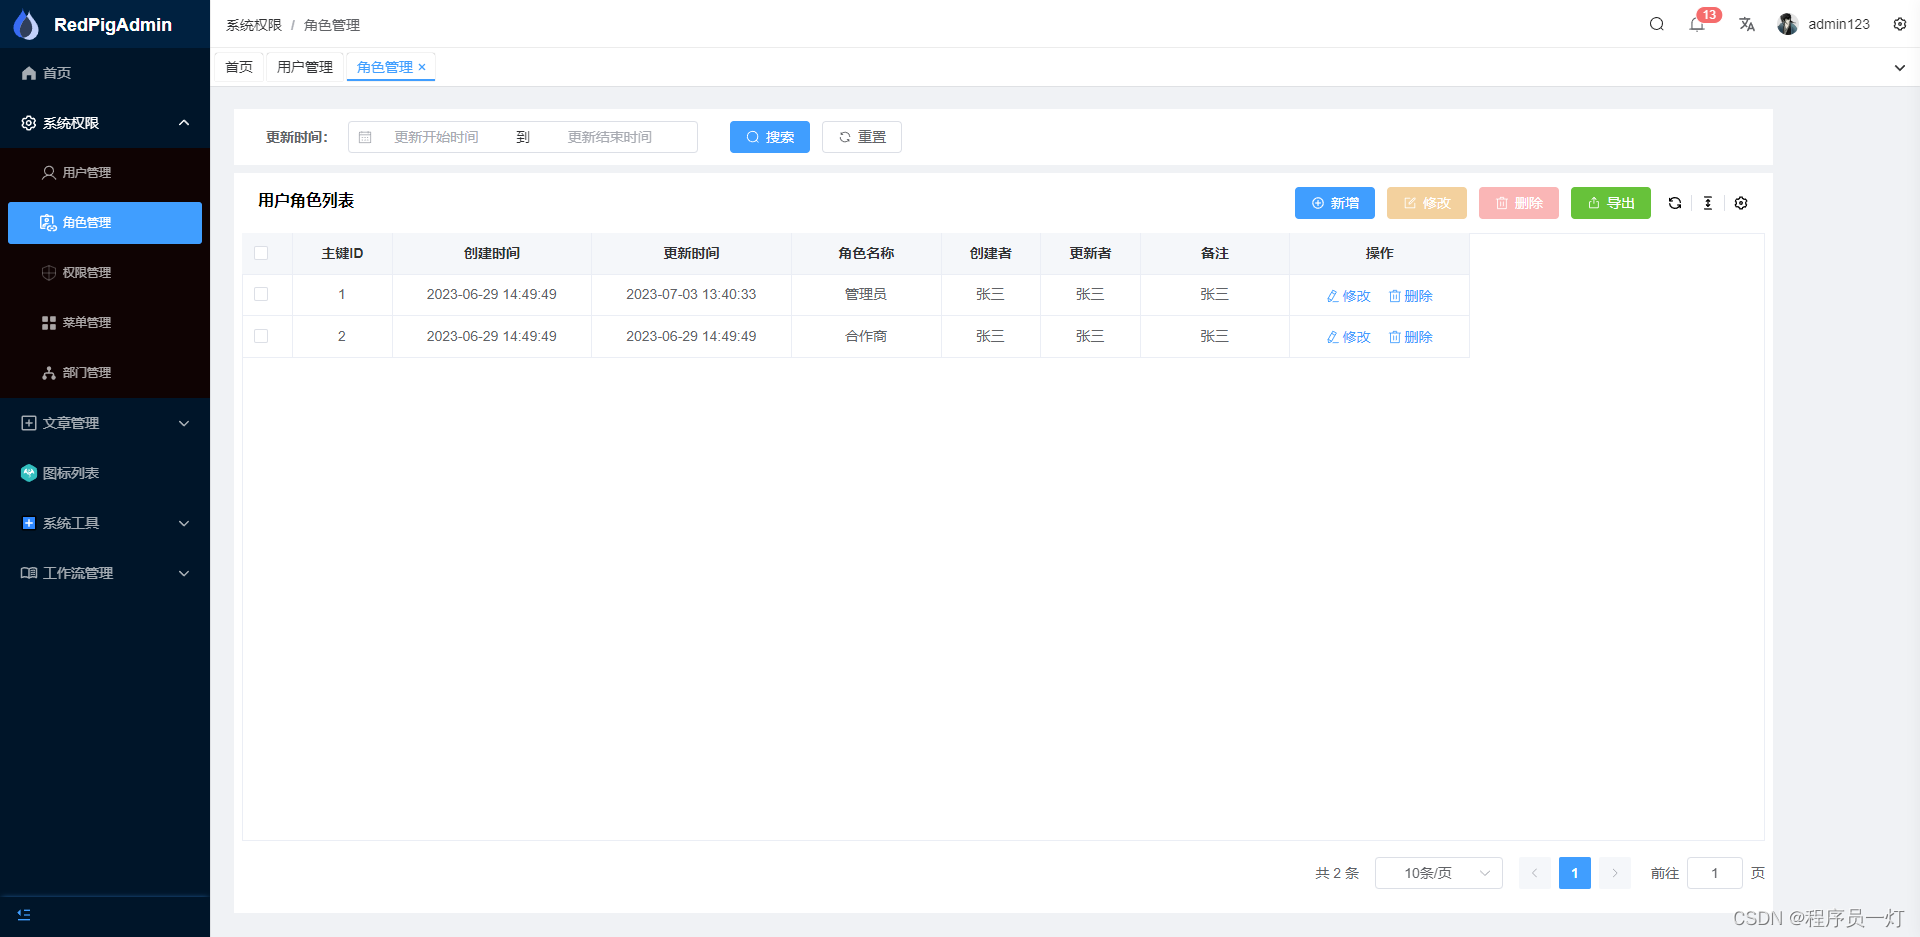Expand the 工作流管理 menu group
1920x937 pixels.
[x=105, y=573]
